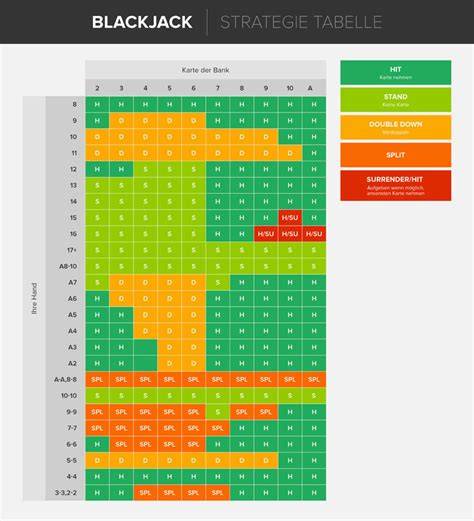Select the DOUBLE DOWN legend box
Image resolution: width=474 pixels, height=521 pixels.
coord(396,127)
